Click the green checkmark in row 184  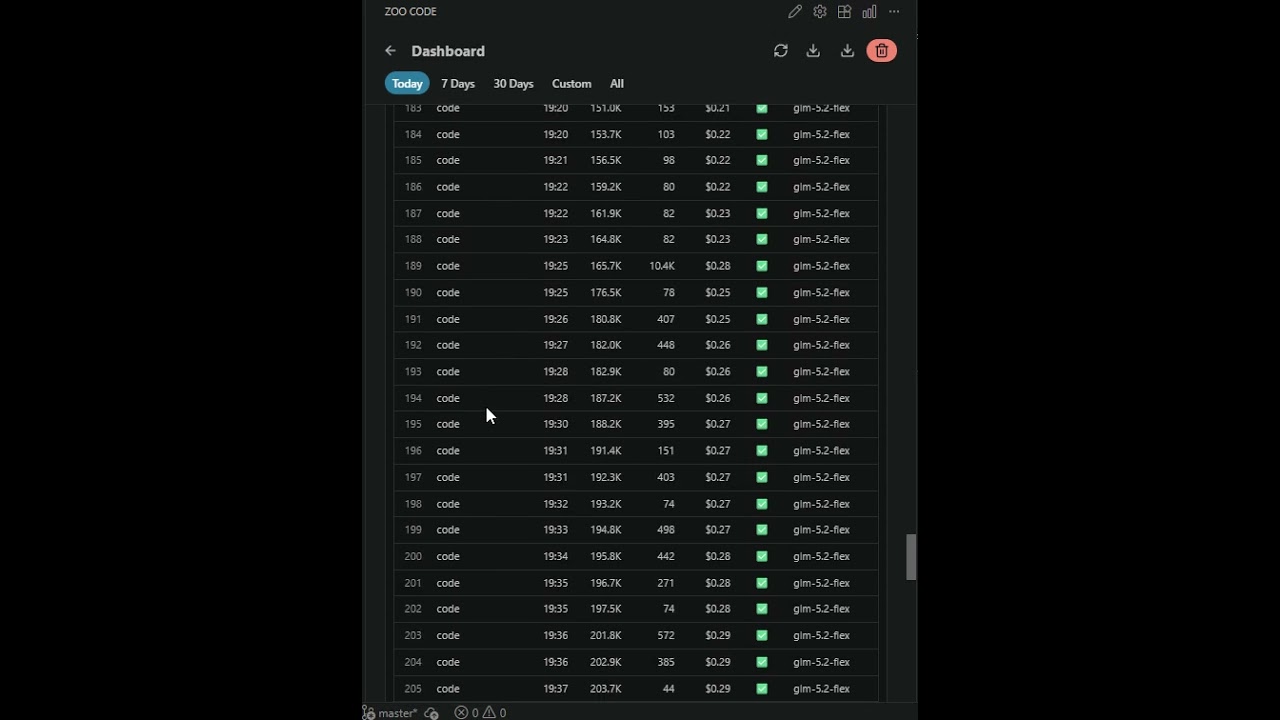coord(762,134)
